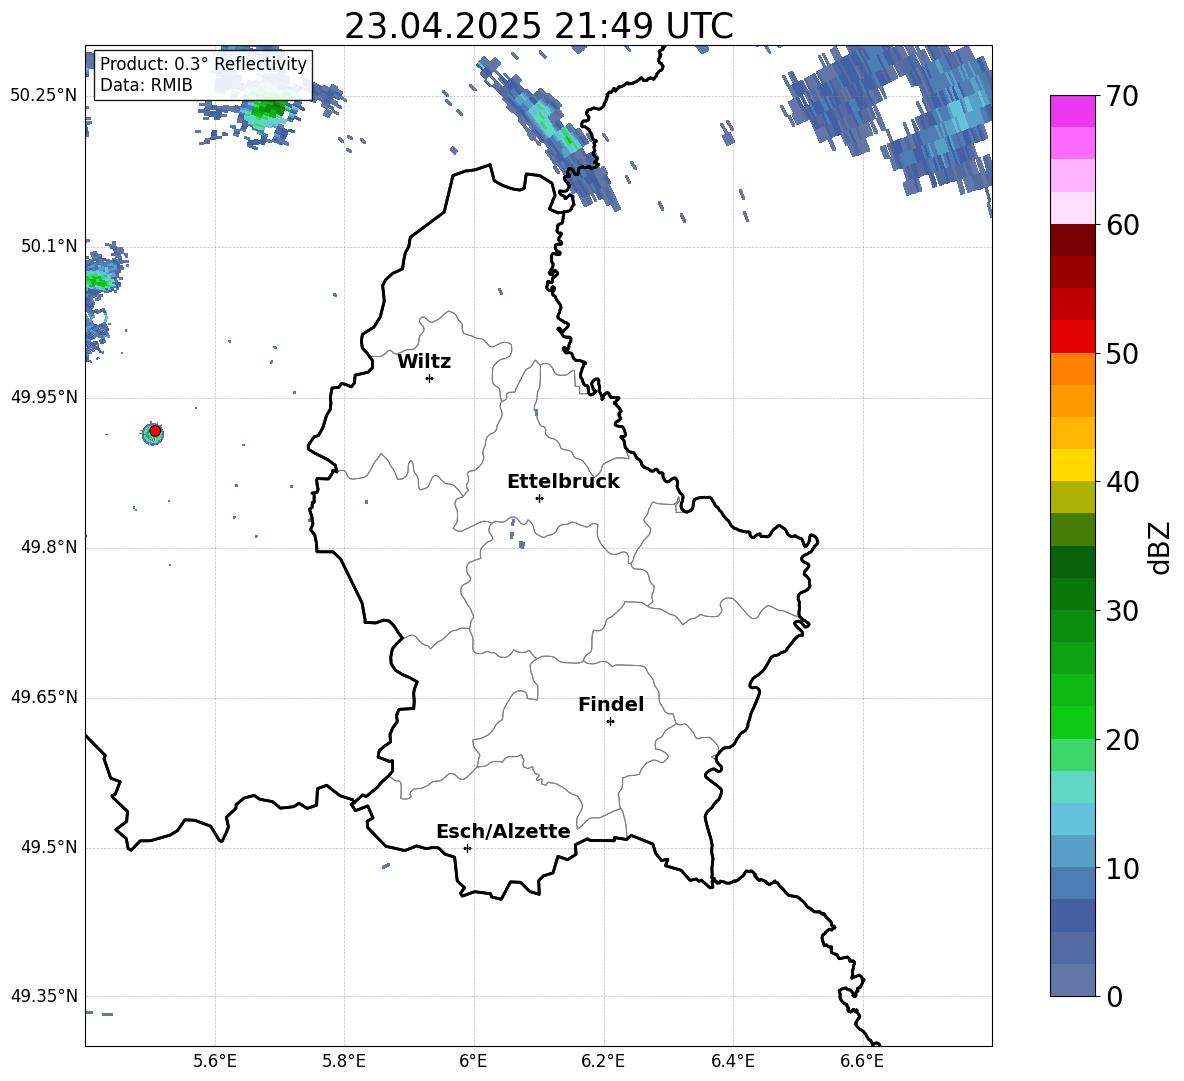Click the red dot marker west of Luxembourg
Screen dimensions: 1184x1081
155,431
